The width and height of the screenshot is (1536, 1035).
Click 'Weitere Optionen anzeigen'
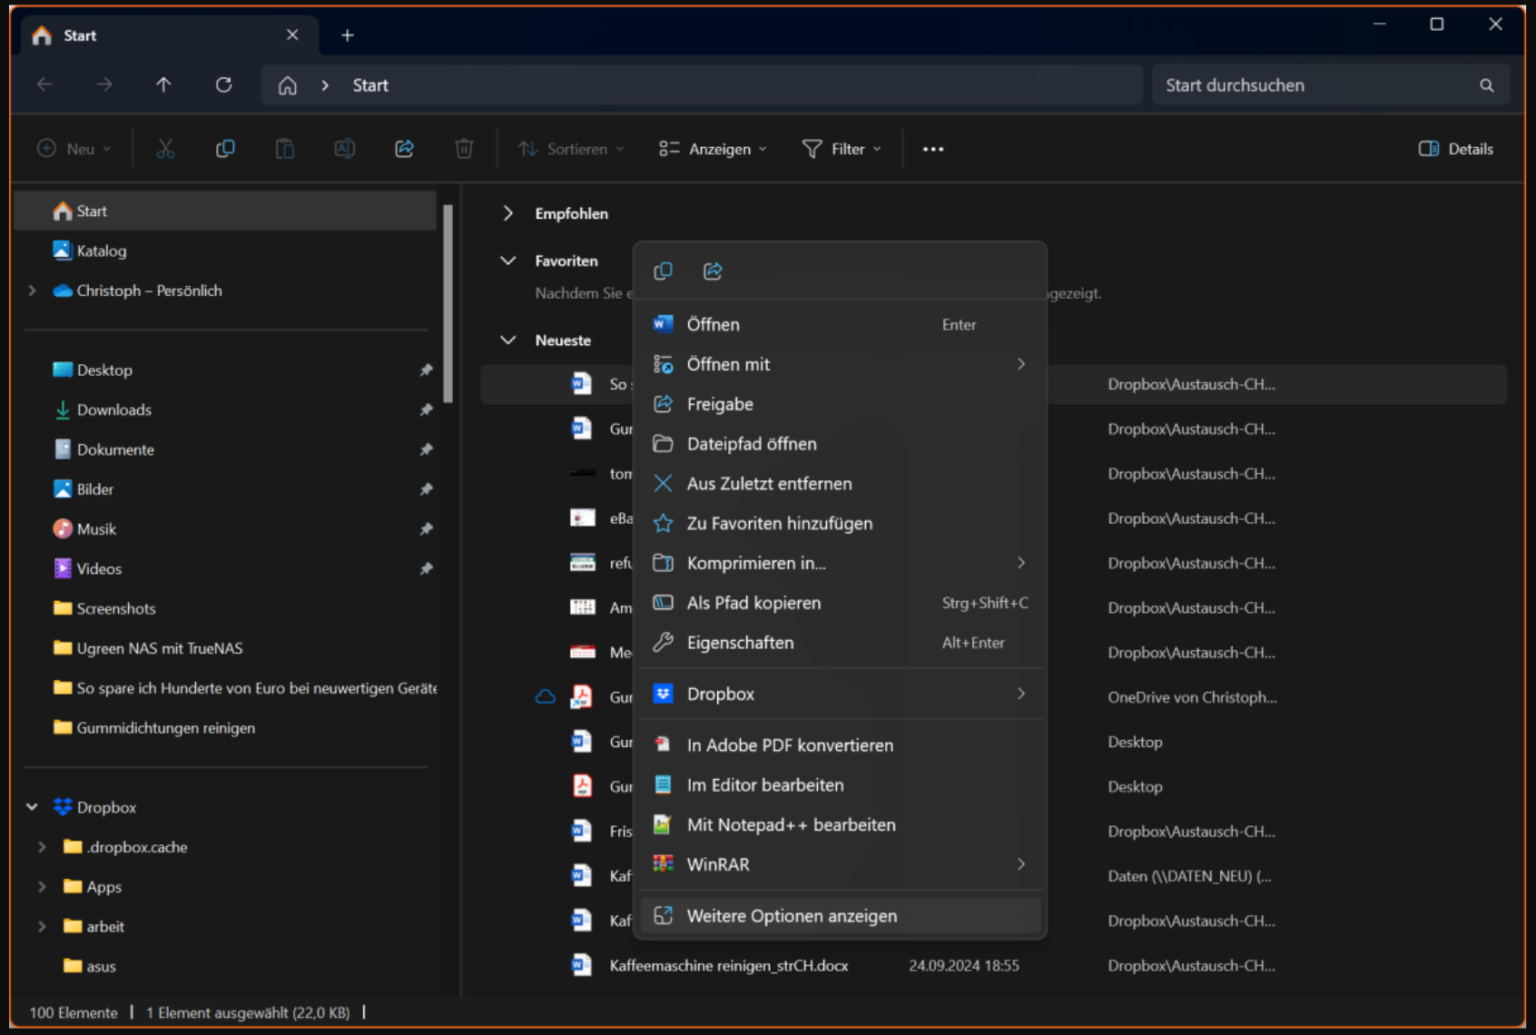point(792,915)
